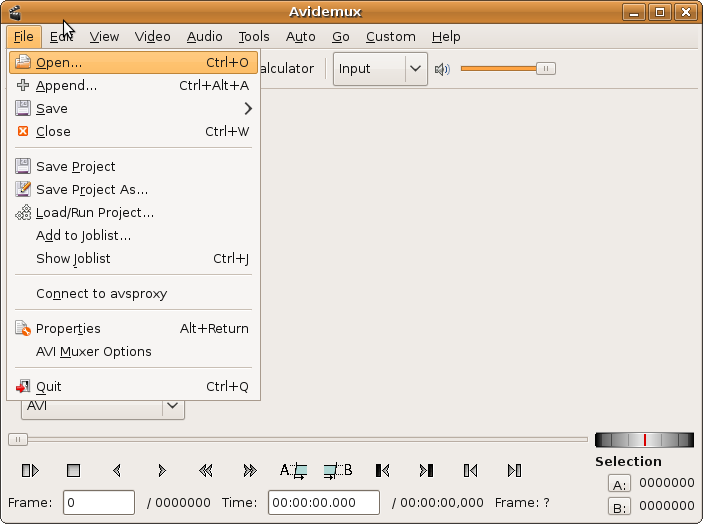Set selection marker B
This screenshot has width=703, height=524.
pyautogui.click(x=338, y=471)
